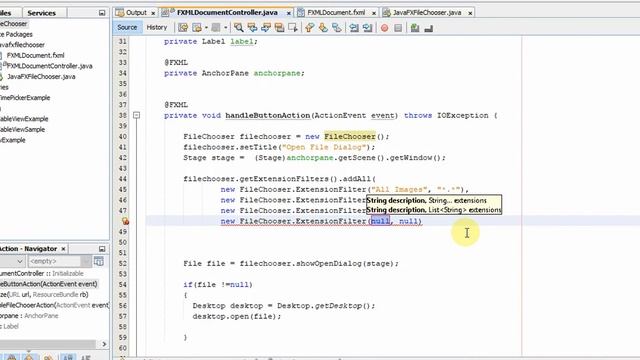Open FXMLDocument.fxml editor tab

pyautogui.click(x=336, y=13)
